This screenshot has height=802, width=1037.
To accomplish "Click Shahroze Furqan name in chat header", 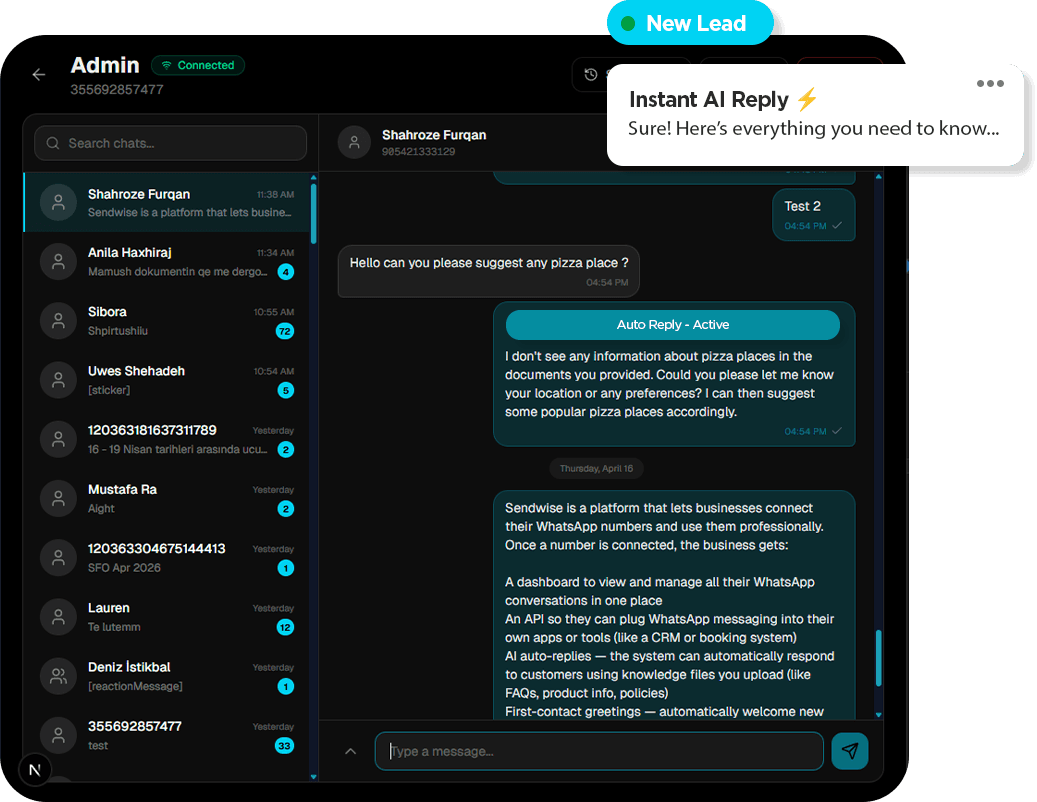I will click(434, 135).
